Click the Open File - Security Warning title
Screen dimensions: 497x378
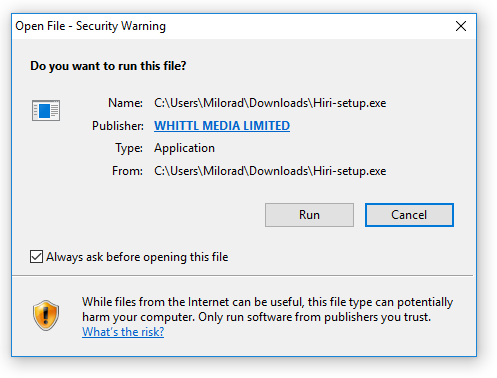coord(91,26)
